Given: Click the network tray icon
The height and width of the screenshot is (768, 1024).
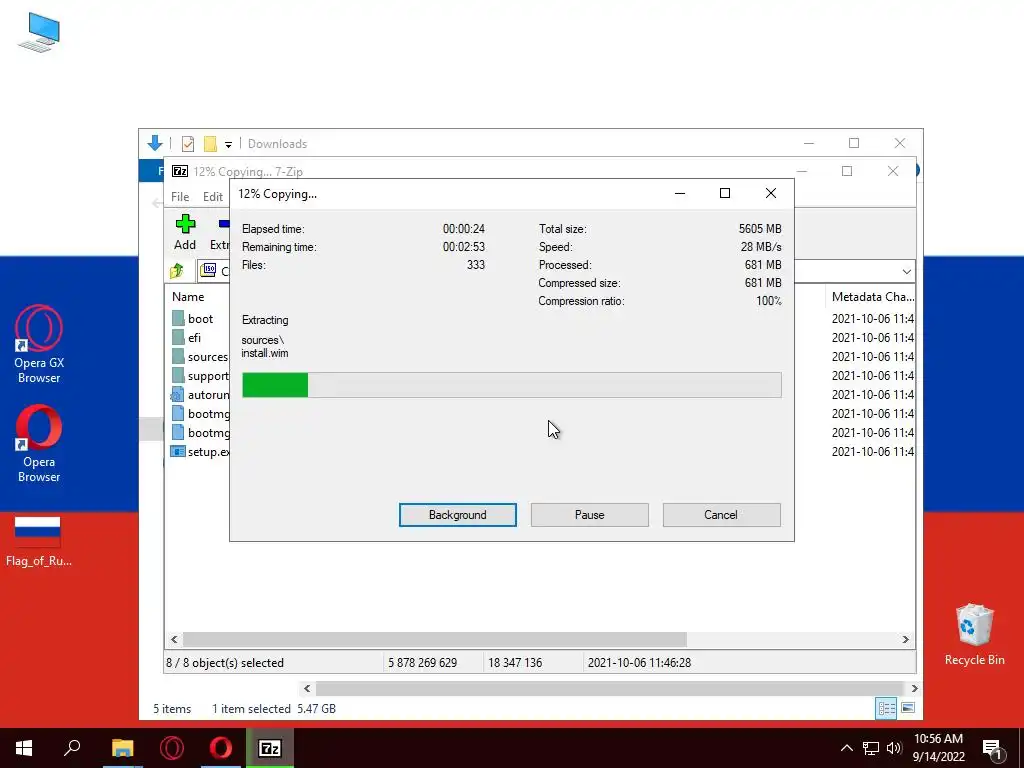Looking at the screenshot, I should [871, 748].
